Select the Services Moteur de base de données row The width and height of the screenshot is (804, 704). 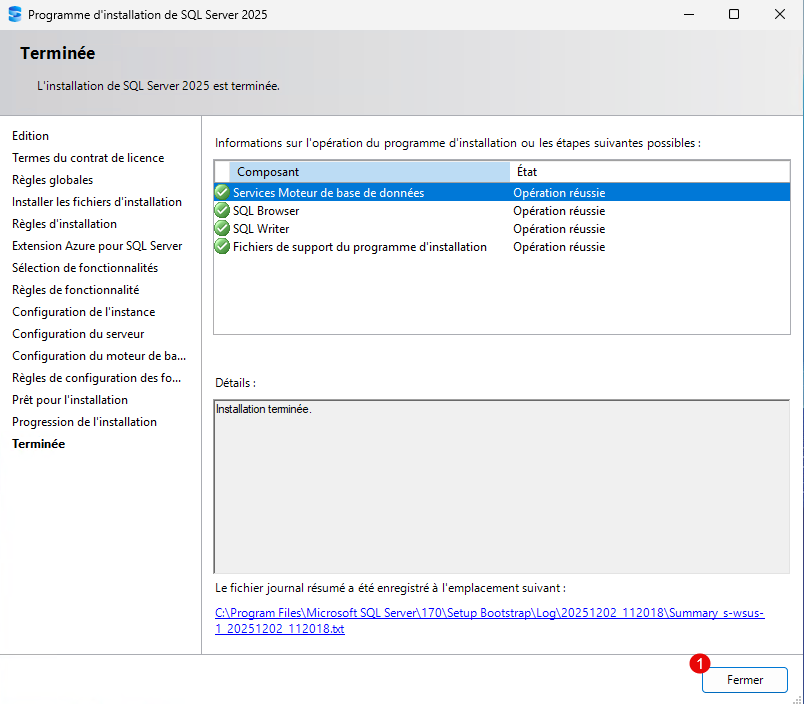[x=502, y=192]
